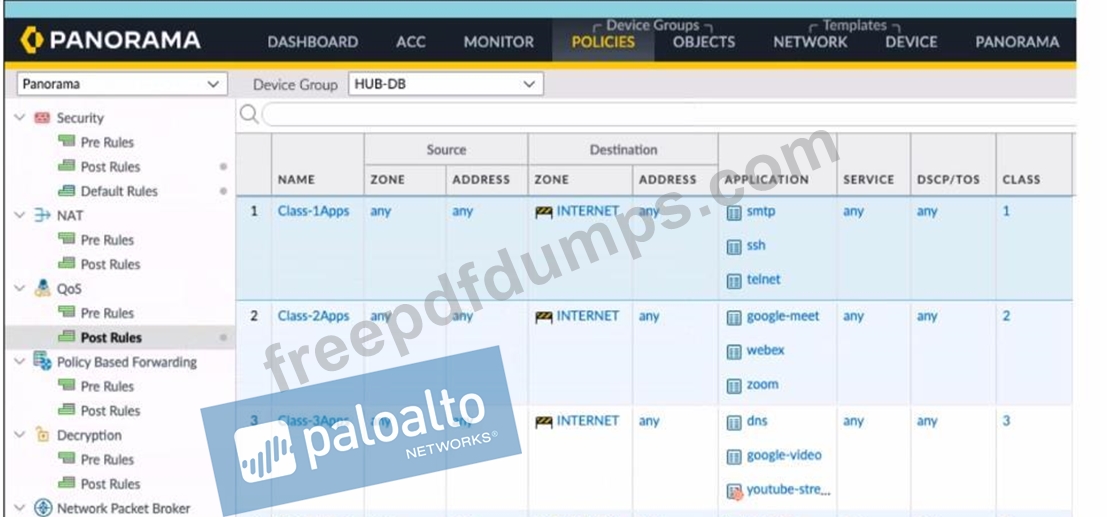Click the Network Packet Broker icon

click(x=42, y=508)
